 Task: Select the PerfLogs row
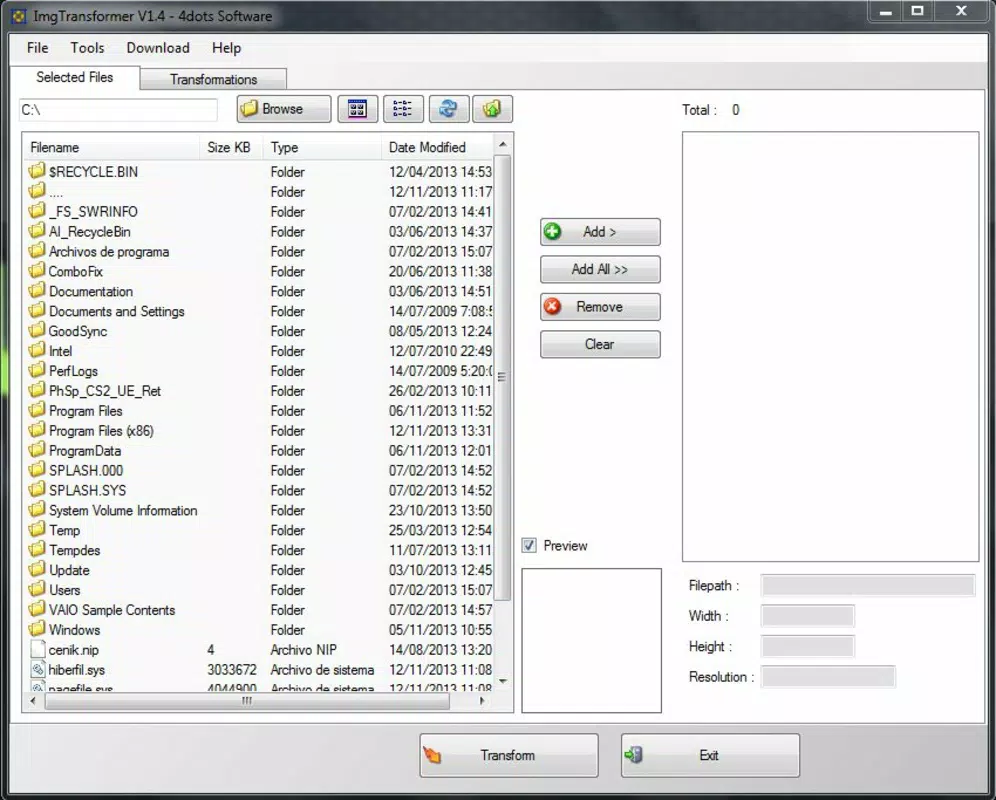pyautogui.click(x=259, y=371)
